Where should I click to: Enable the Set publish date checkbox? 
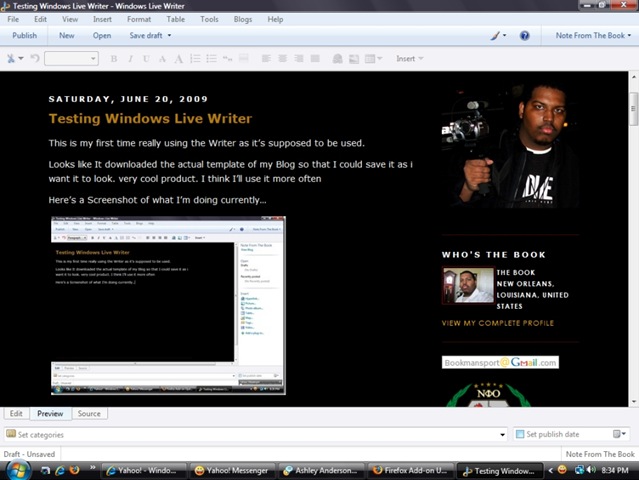(x=520, y=434)
